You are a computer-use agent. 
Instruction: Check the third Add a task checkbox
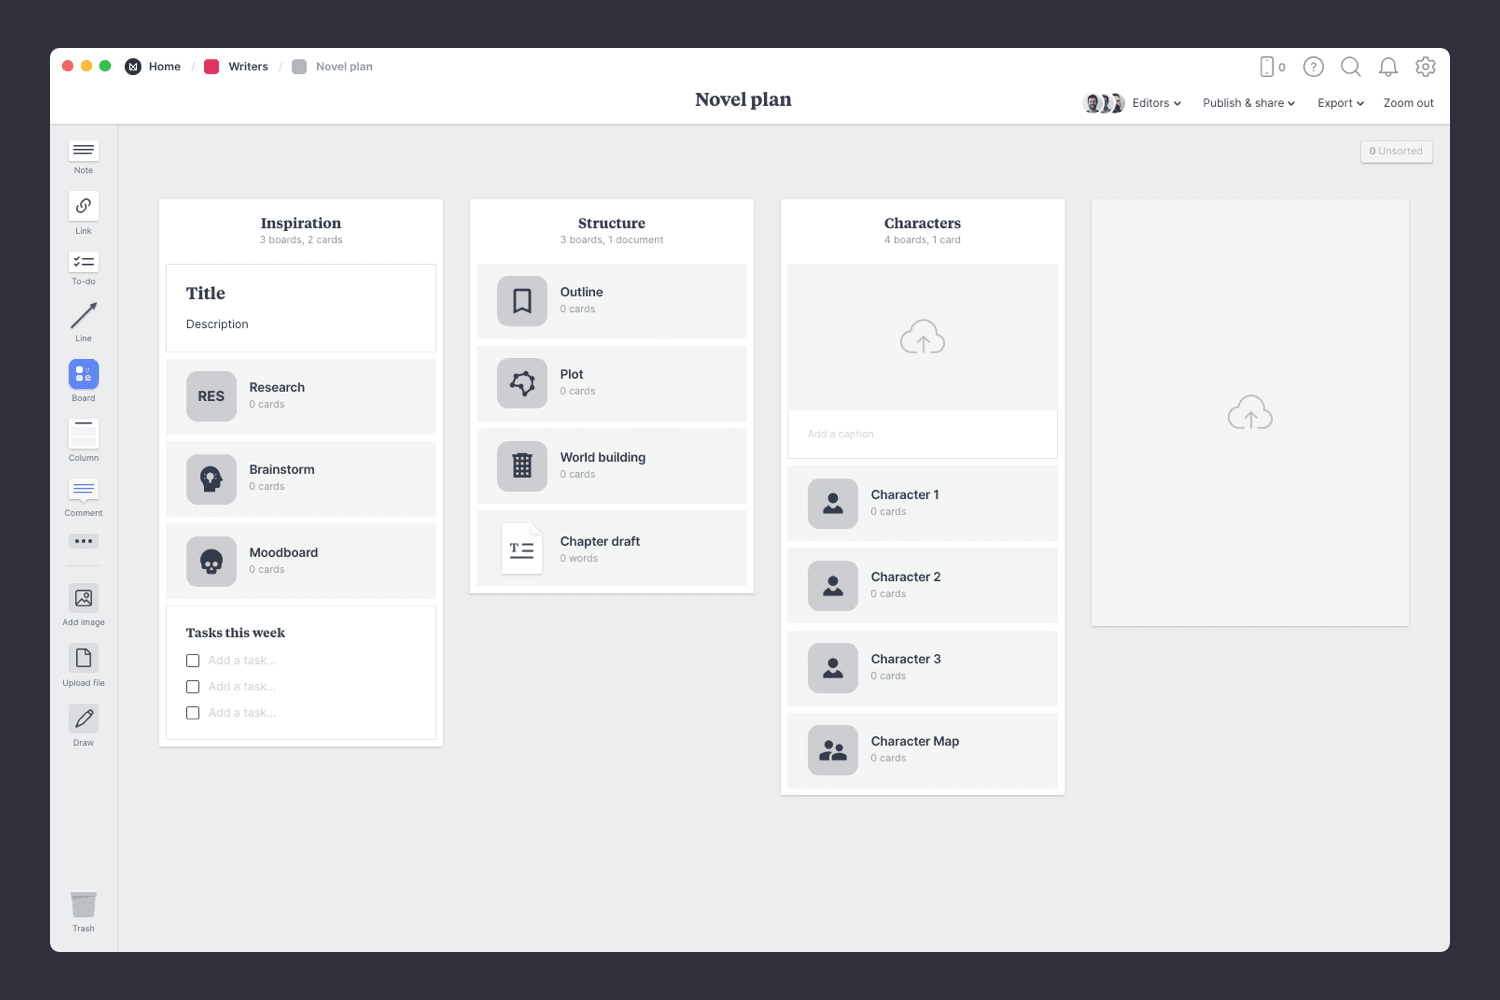tap(192, 712)
